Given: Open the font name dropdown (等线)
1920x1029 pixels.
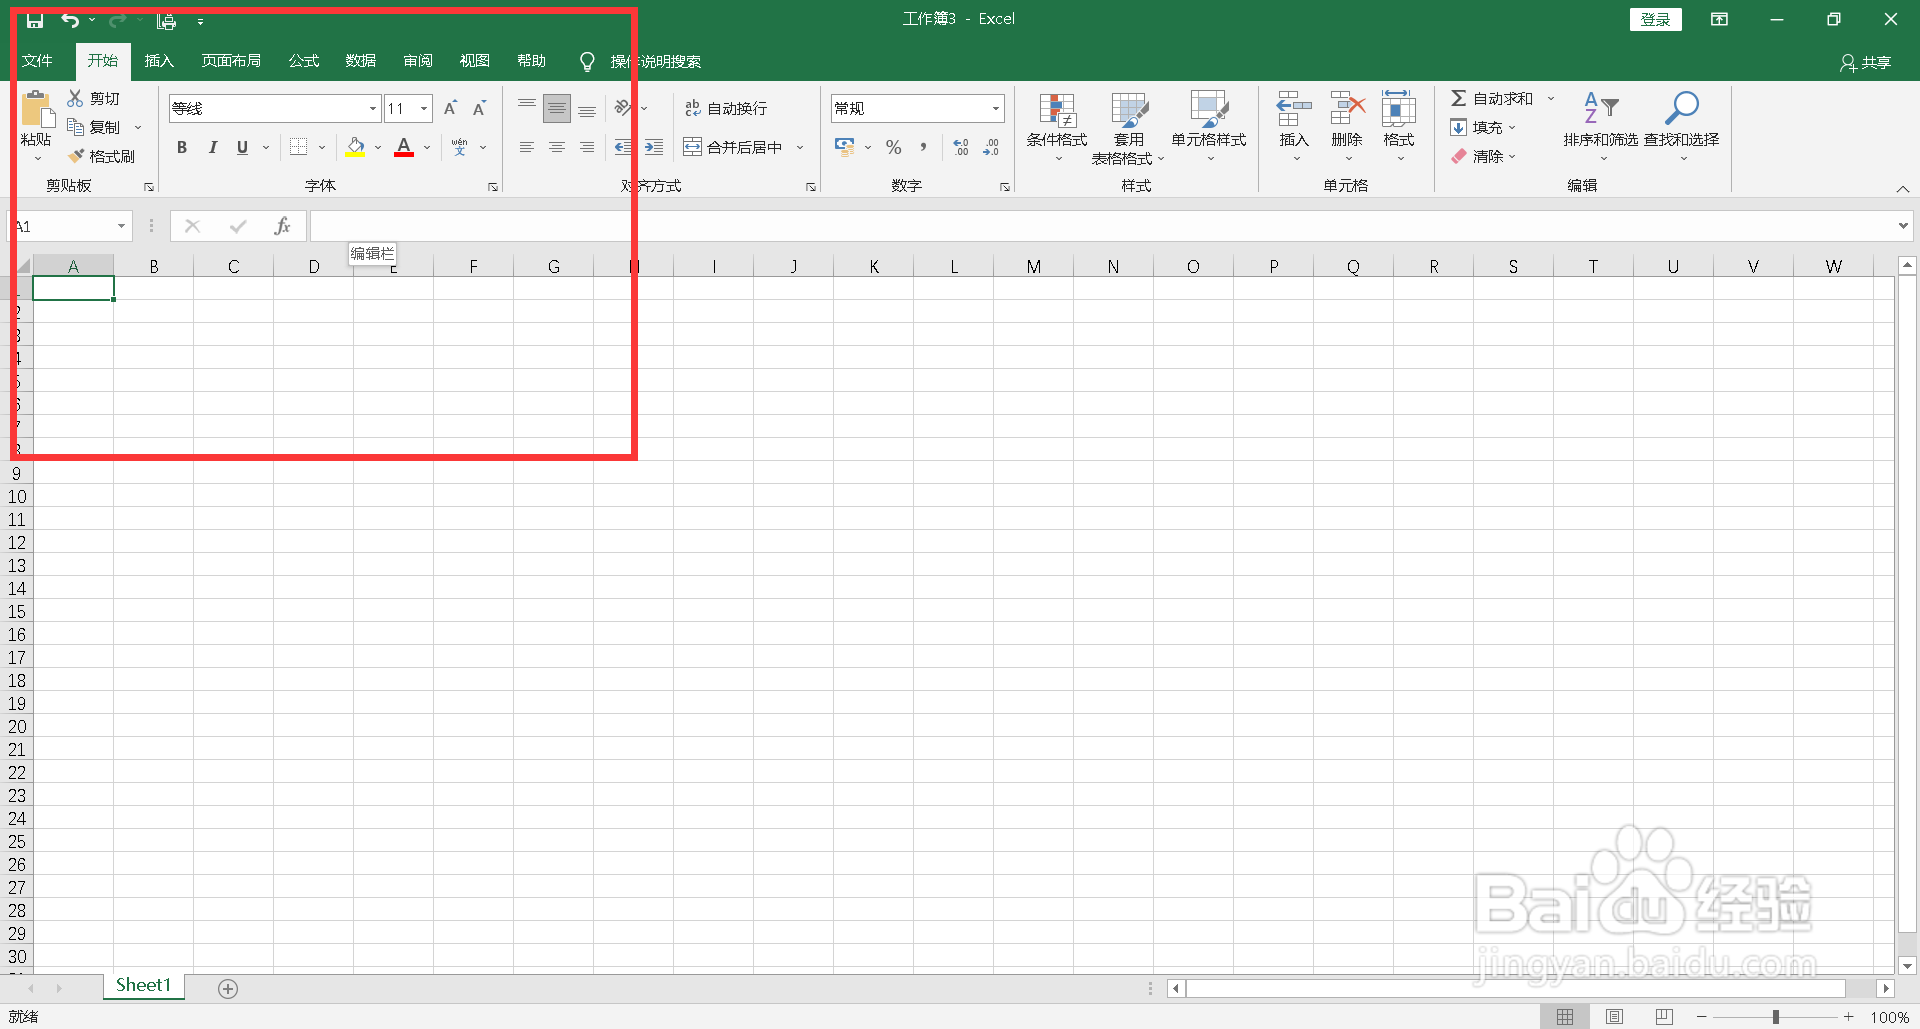Looking at the screenshot, I should click(373, 108).
